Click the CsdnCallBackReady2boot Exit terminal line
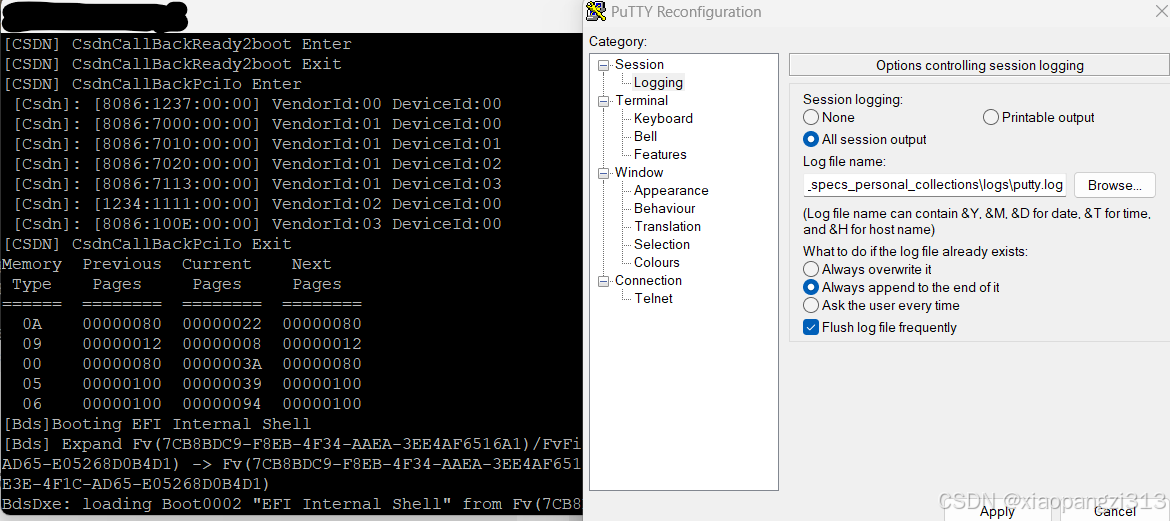Image resolution: width=1170 pixels, height=521 pixels. (172, 64)
